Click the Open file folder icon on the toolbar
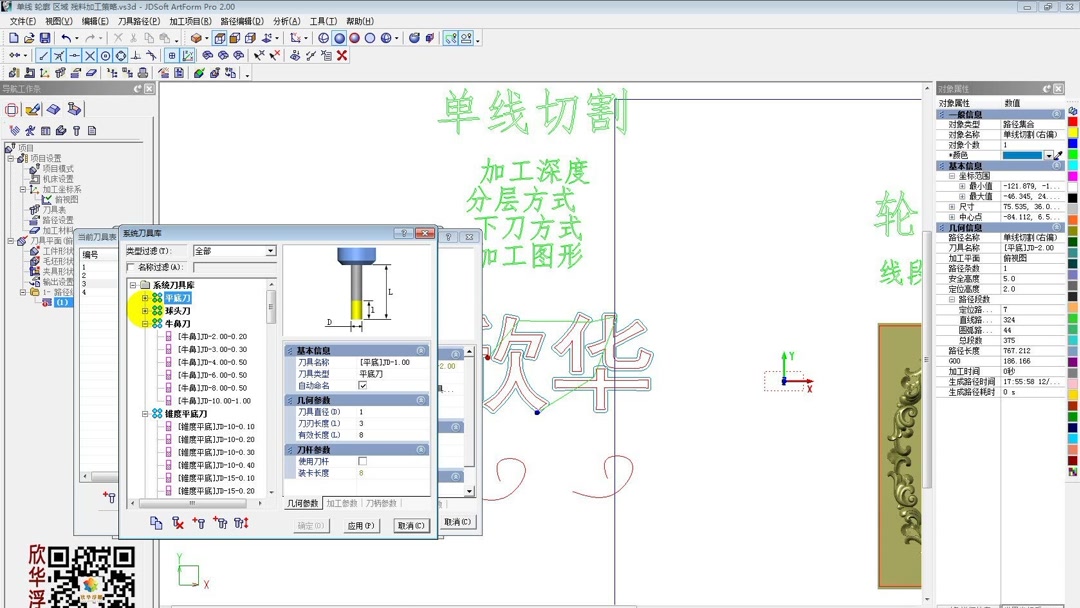This screenshot has height=608, width=1080. click(28, 38)
